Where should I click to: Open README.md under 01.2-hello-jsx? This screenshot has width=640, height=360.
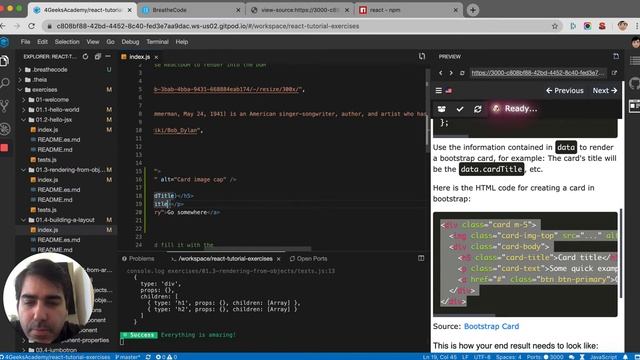point(55,150)
